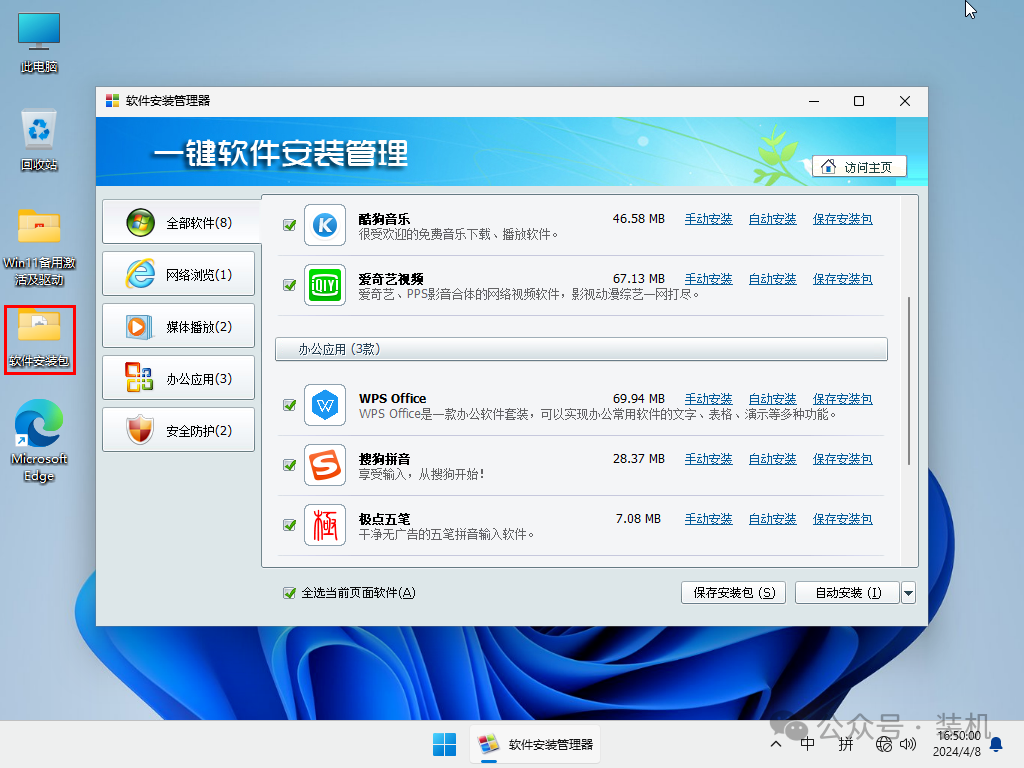The image size is (1024, 768).
Task: Select the 媒体播放(2) category tab
Action: pos(178,326)
